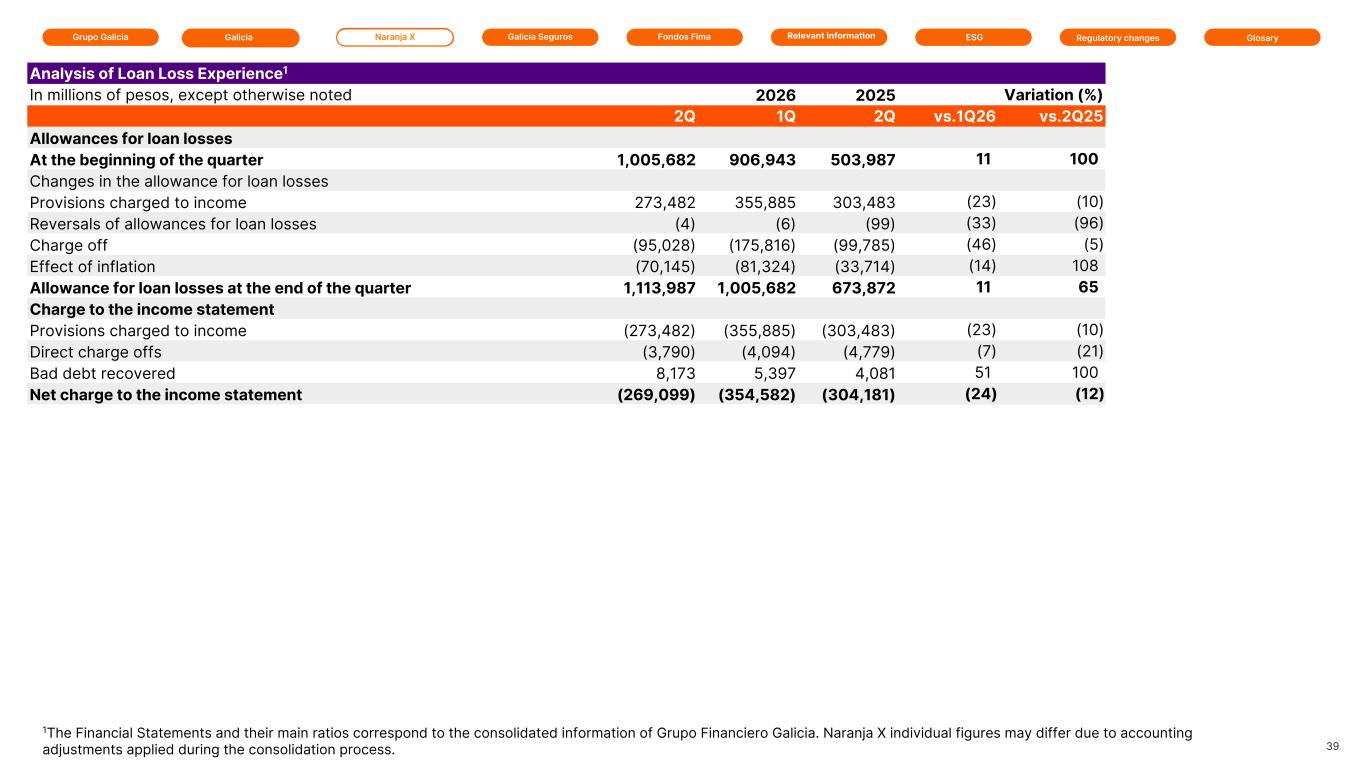Select the vs.2Q25 column header
1365x768 pixels.
(x=1072, y=116)
